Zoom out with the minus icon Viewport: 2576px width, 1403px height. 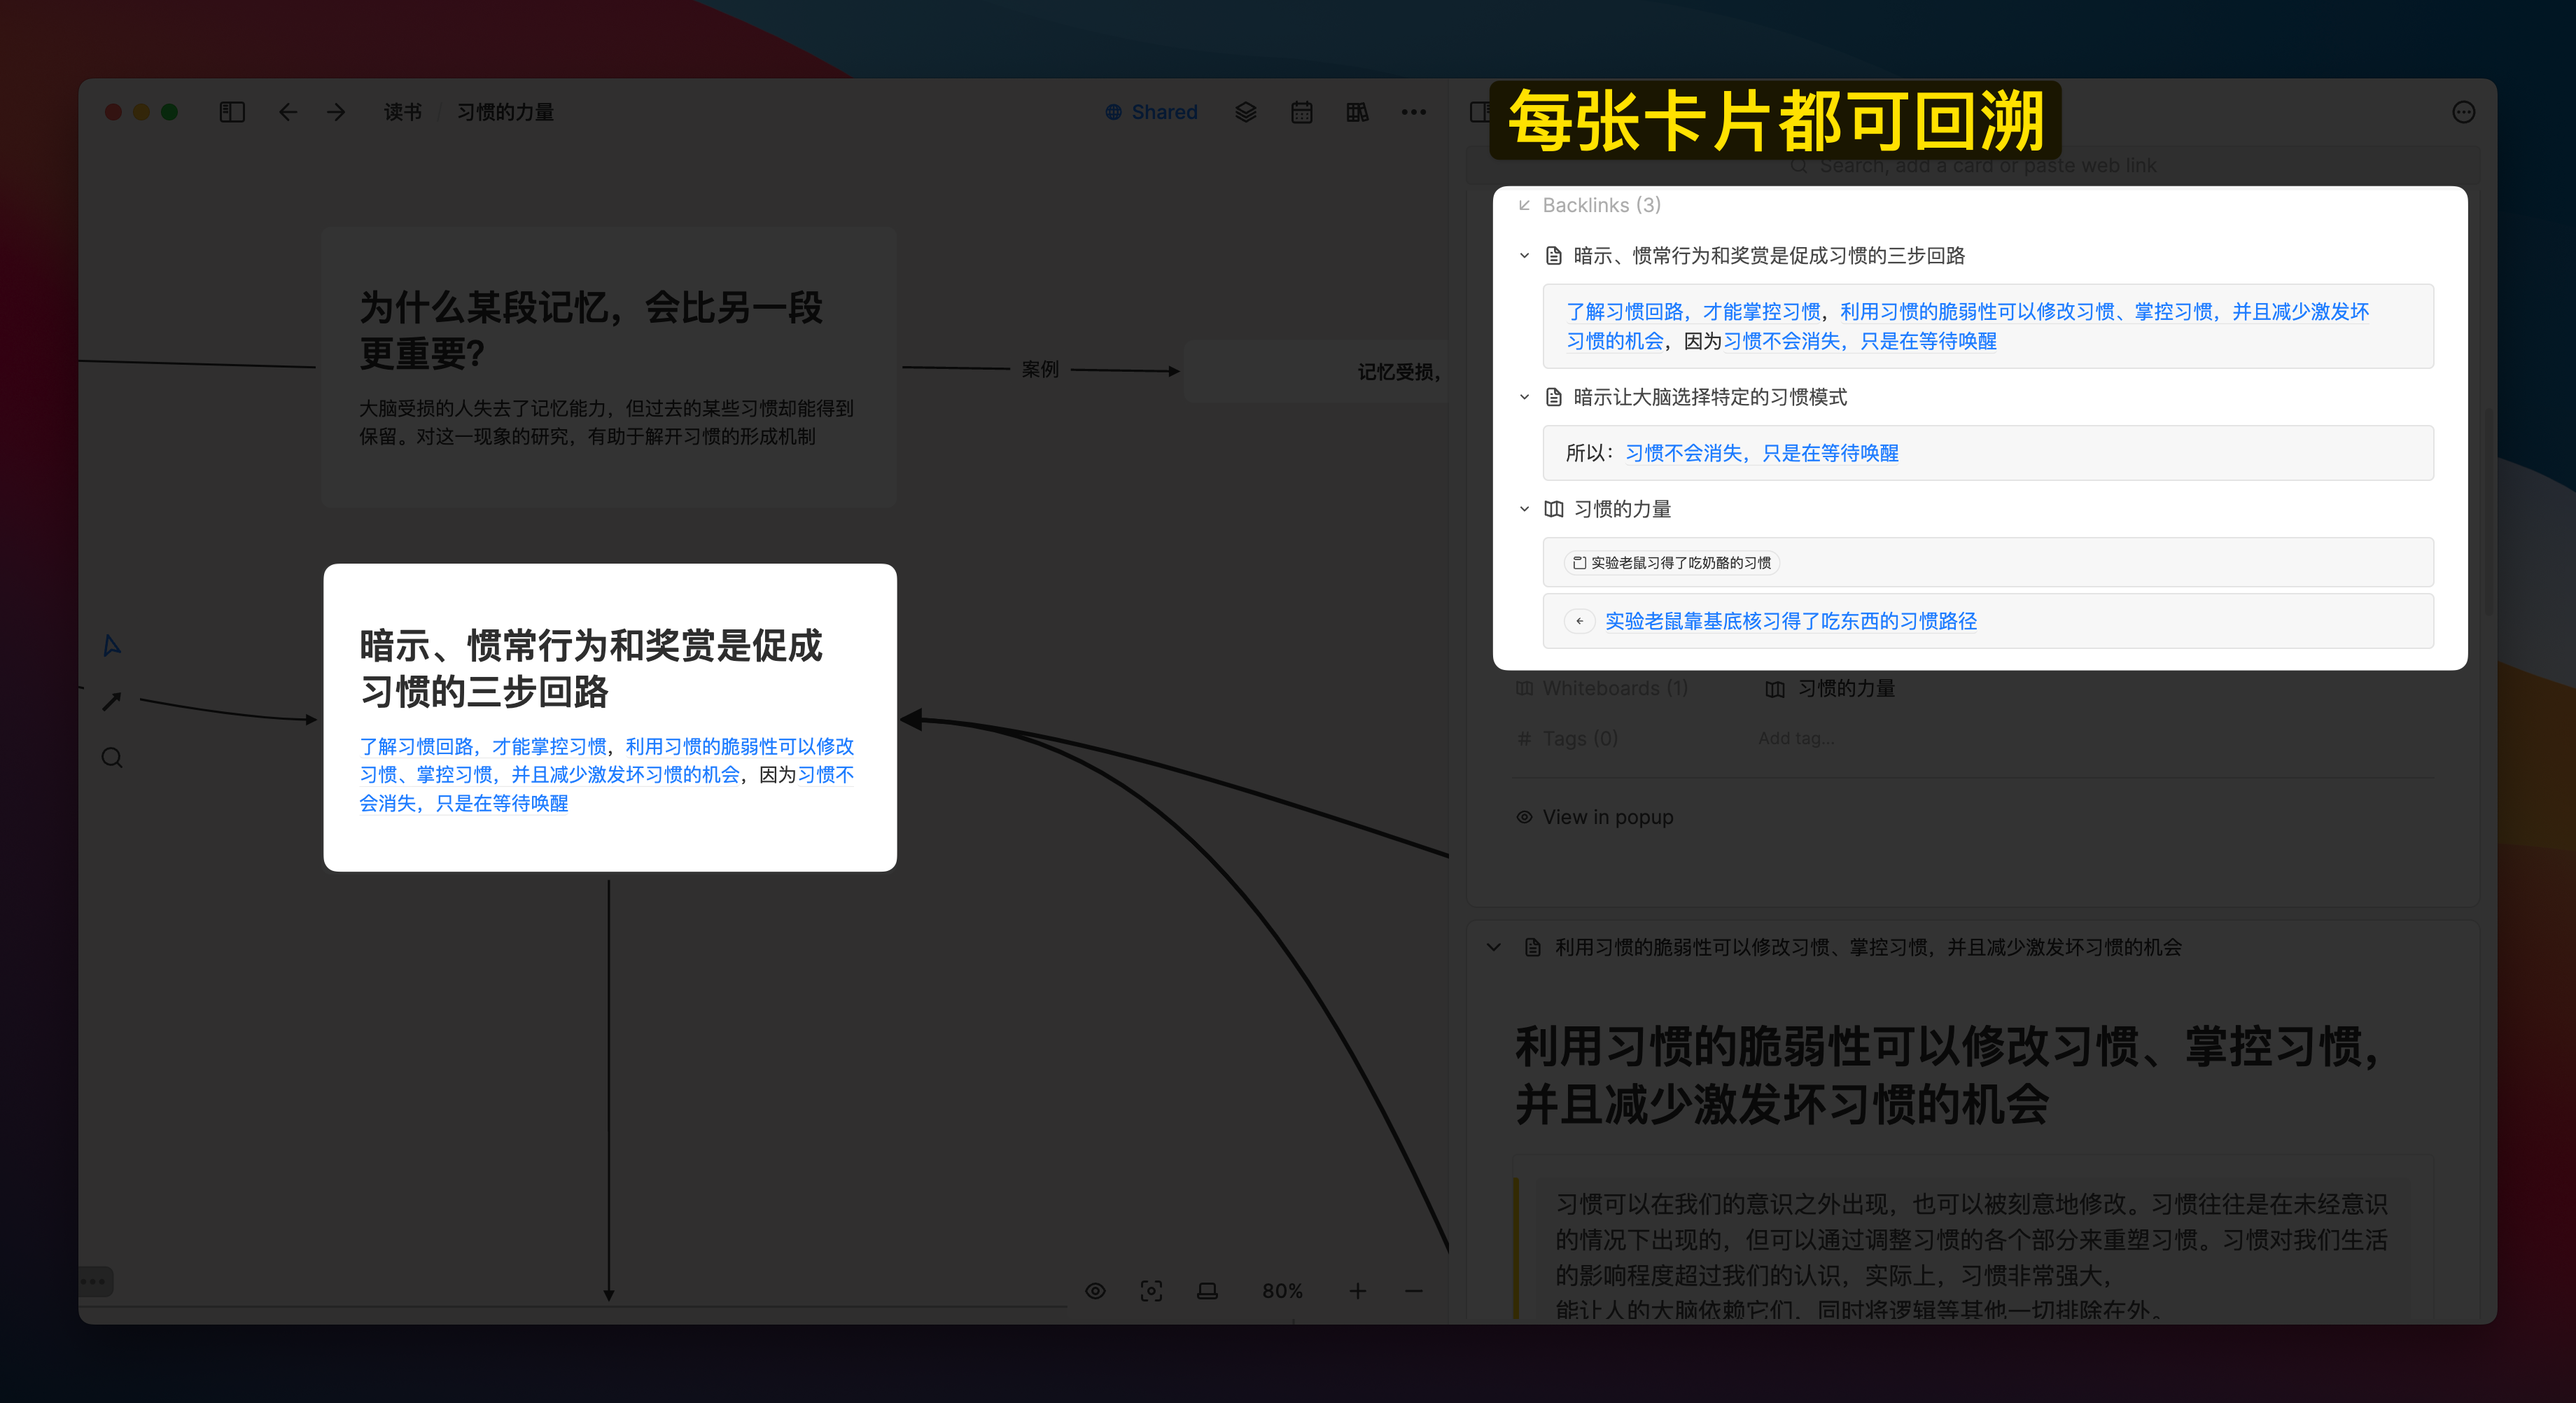click(1413, 1291)
